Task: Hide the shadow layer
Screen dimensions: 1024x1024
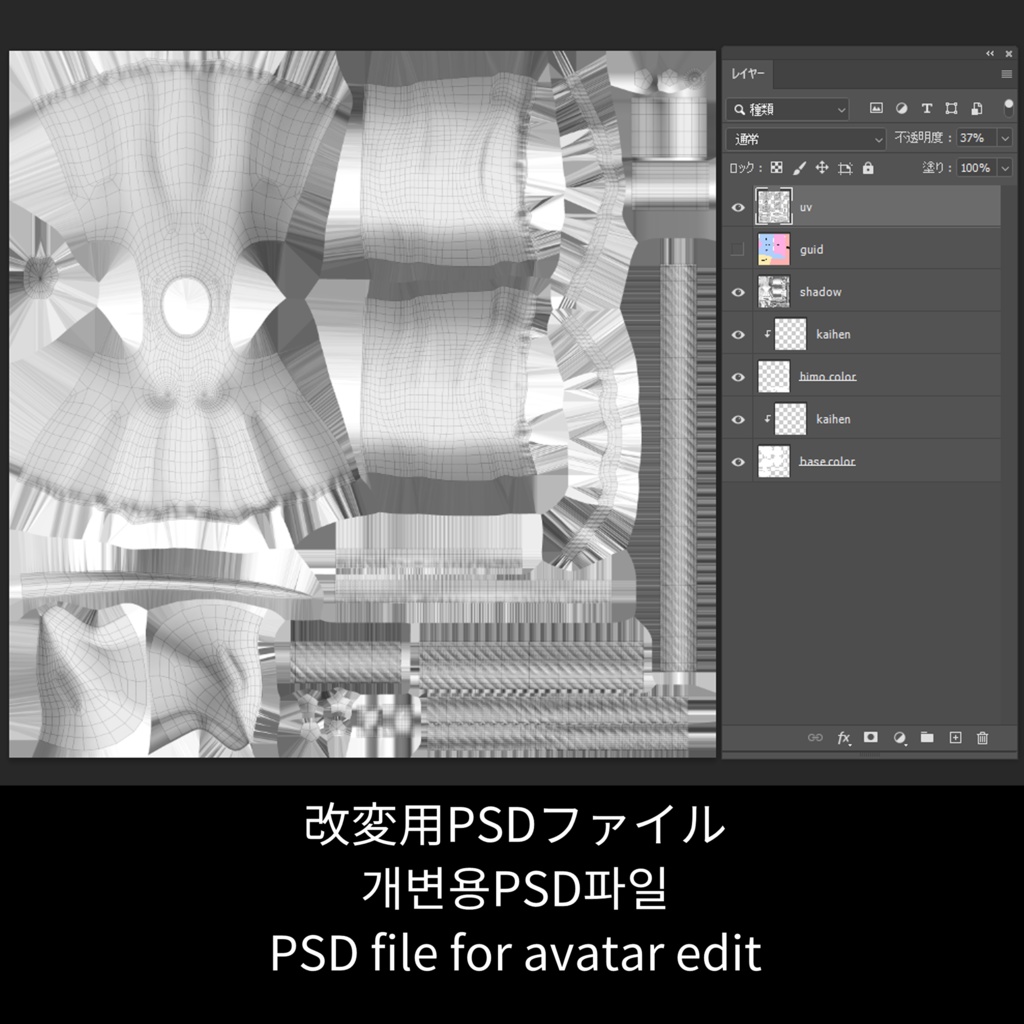Action: [738, 292]
